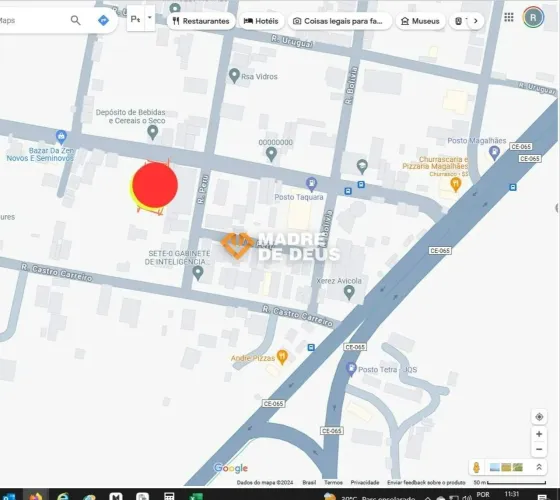Viewport: 560px width, 500px height.
Task: Select the Xerez Avícola pin
Action: (349, 292)
